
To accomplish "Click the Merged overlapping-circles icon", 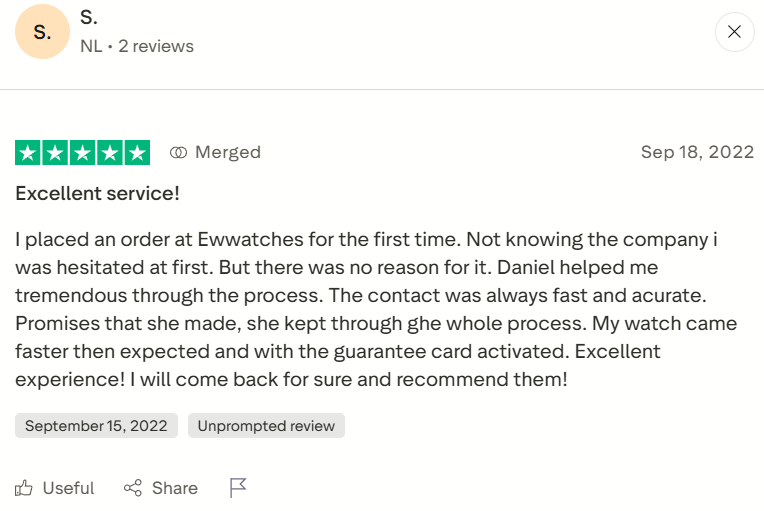I will point(179,153).
